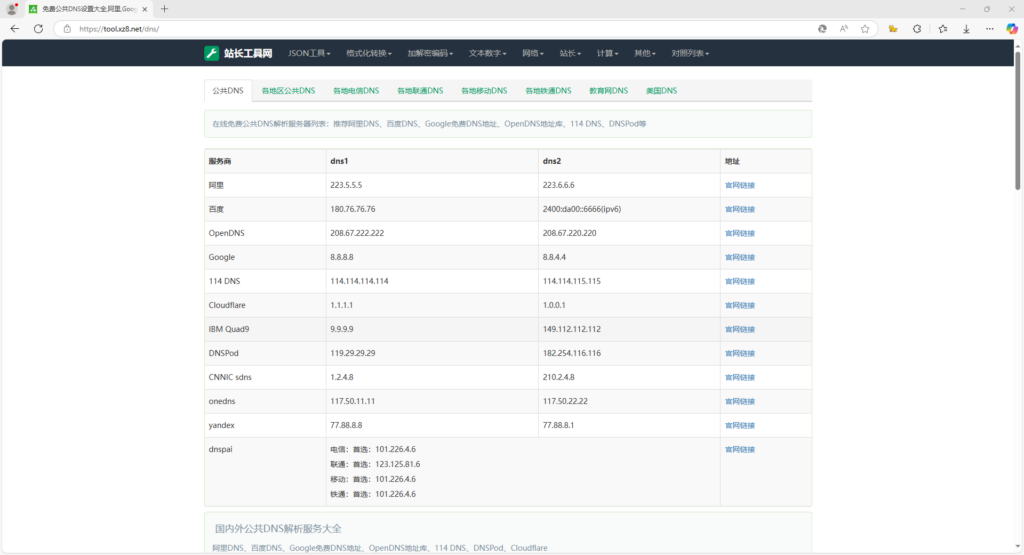Go back to the previous page
This screenshot has height=555, width=1024.
coord(14,29)
